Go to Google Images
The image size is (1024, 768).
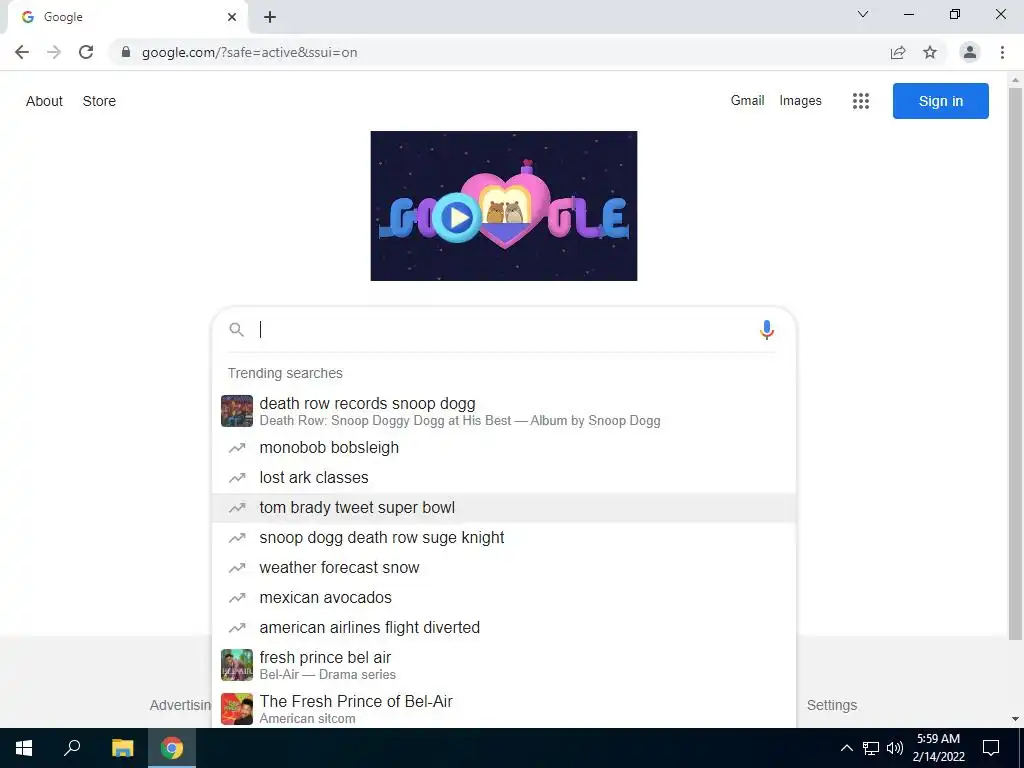801,101
